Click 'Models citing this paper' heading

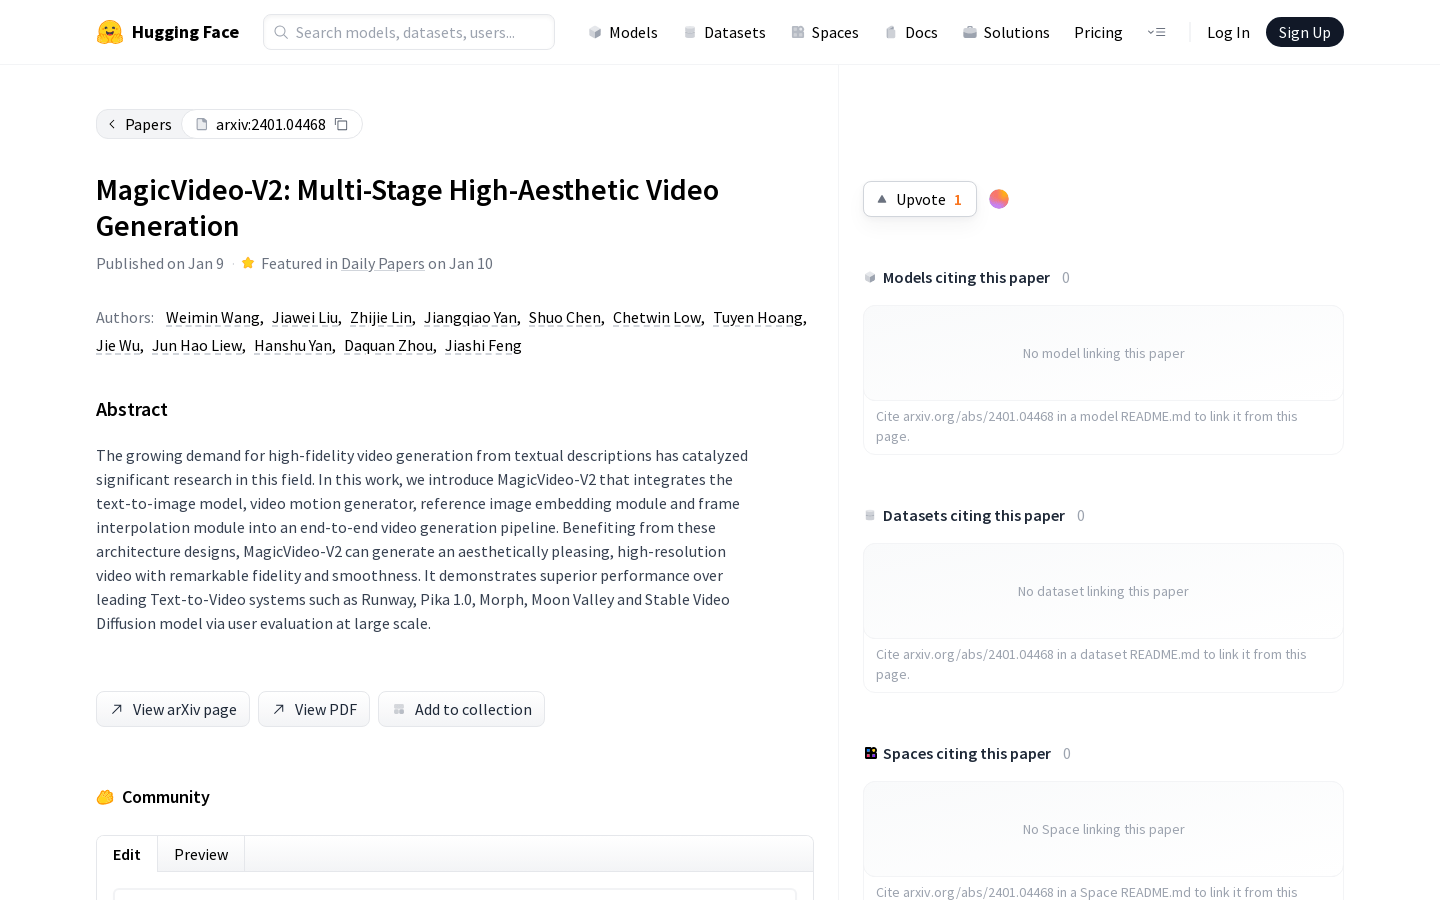point(966,277)
